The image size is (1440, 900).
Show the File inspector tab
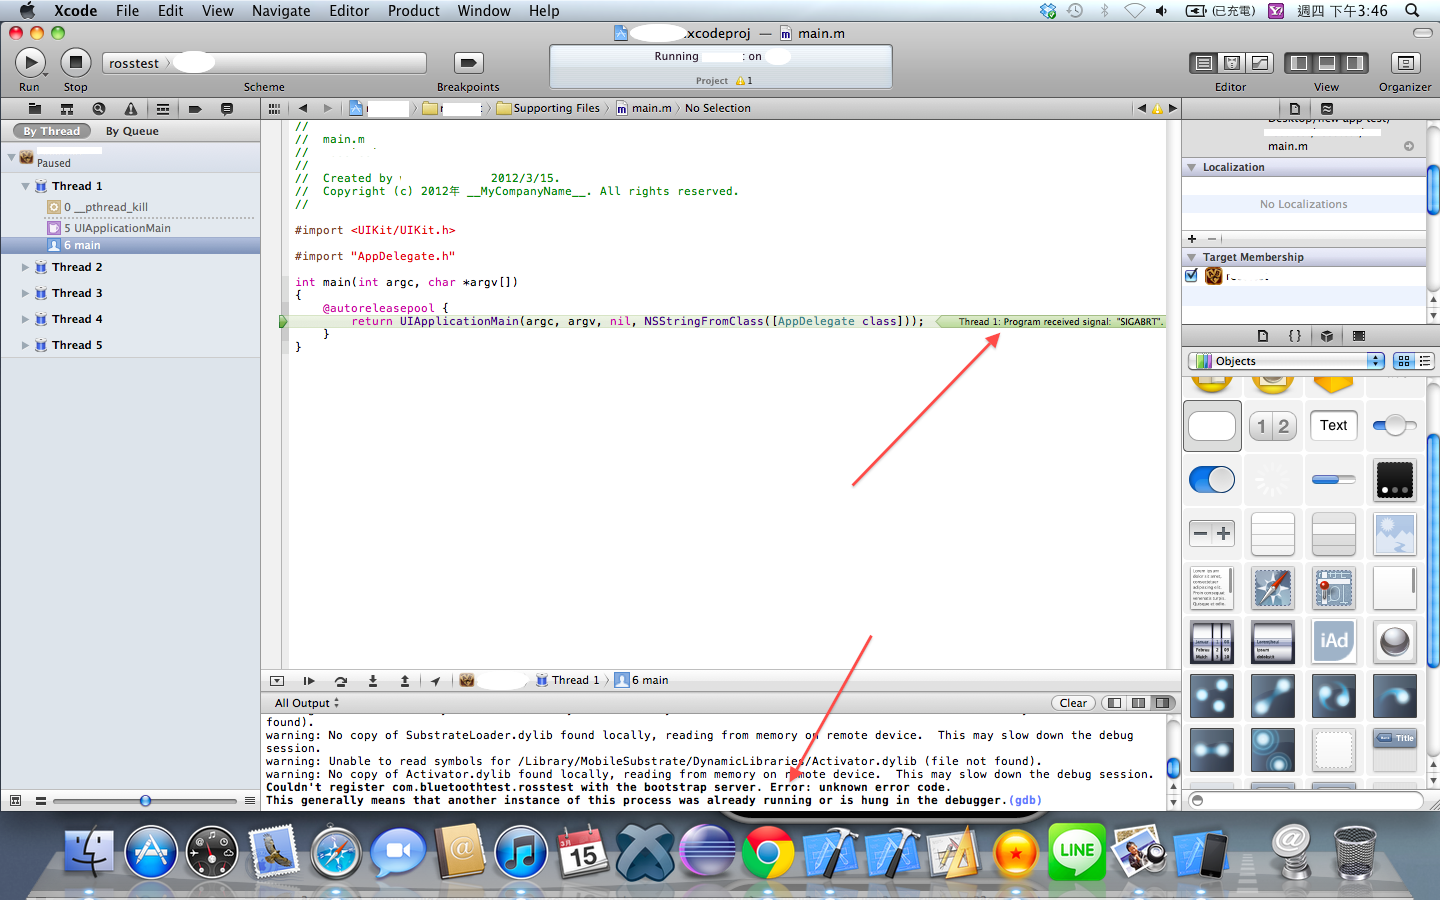(1295, 108)
